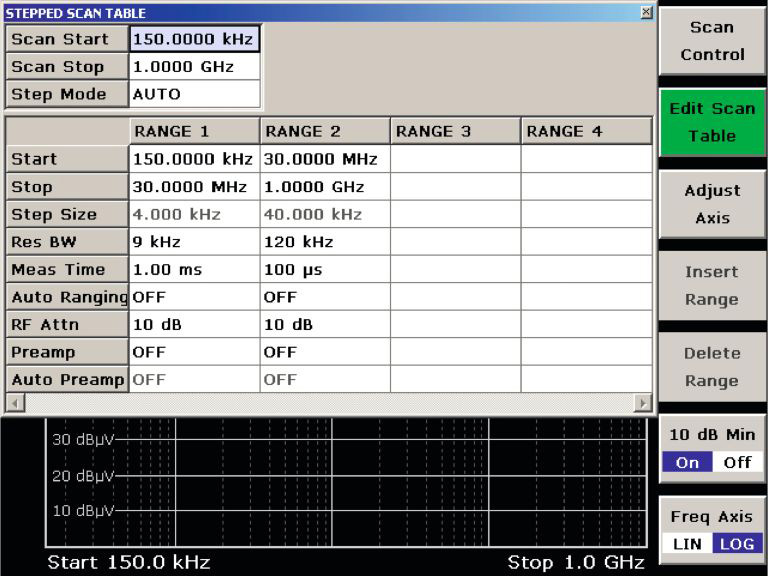
Task: Toggle 10 dB Min to On
Action: (687, 462)
